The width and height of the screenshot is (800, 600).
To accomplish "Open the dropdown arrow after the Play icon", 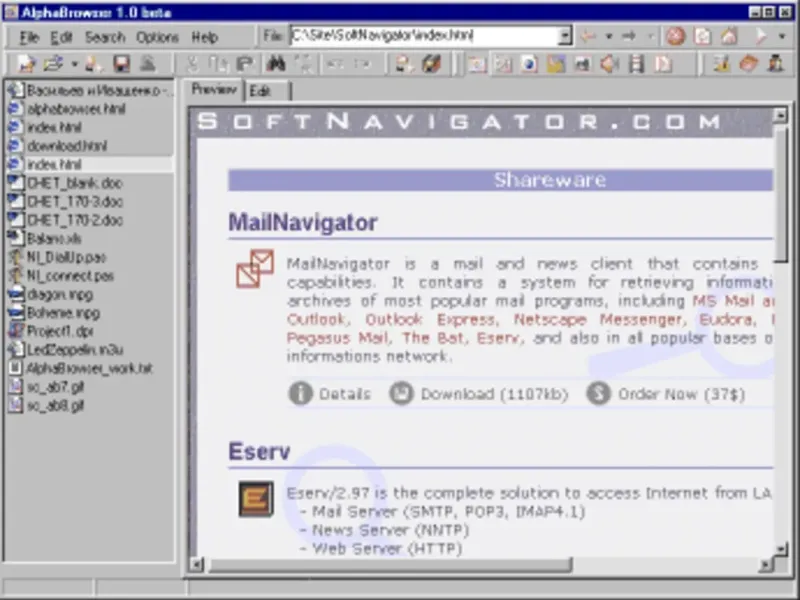I will (782, 36).
